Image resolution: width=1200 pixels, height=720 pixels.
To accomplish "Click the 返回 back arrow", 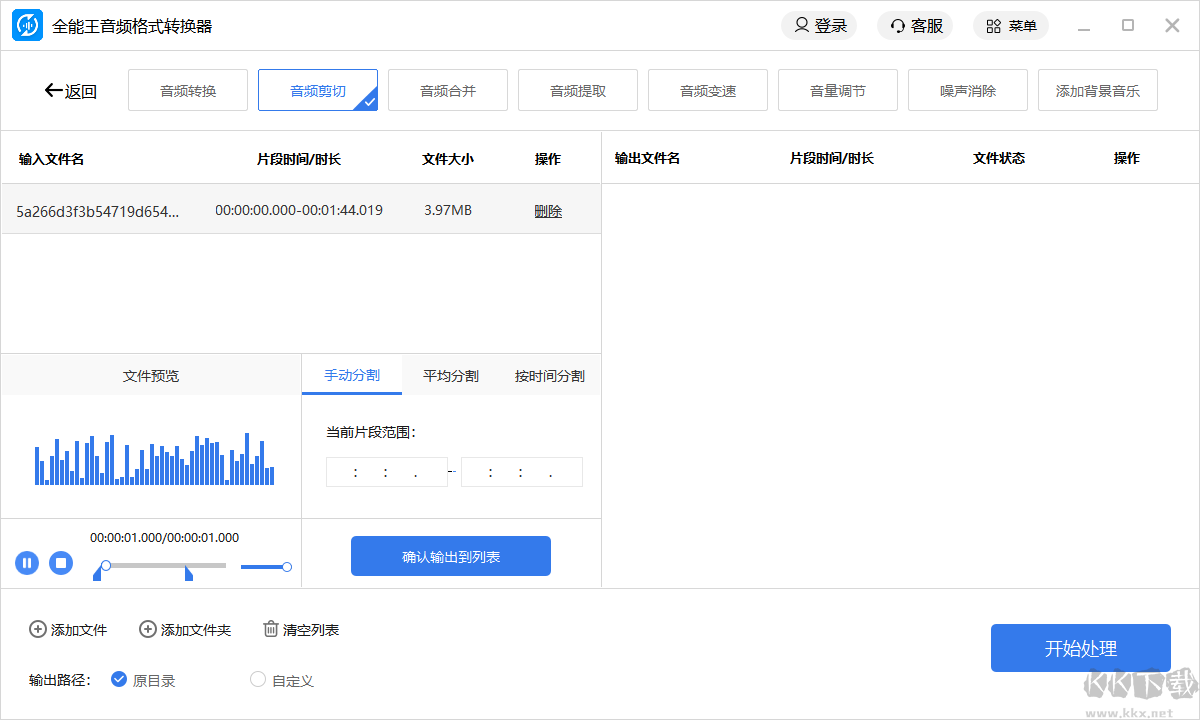I will click(x=54, y=90).
